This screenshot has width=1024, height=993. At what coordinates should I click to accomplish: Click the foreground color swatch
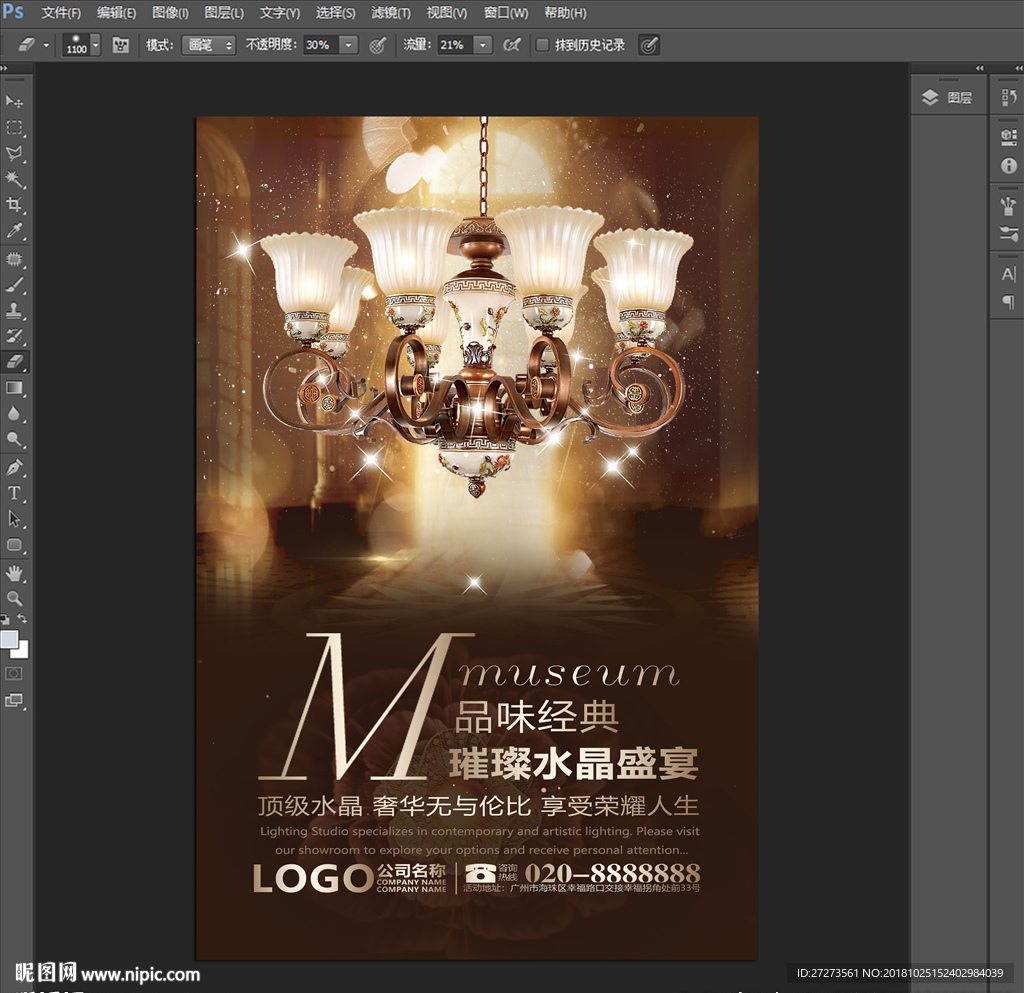coord(9,639)
